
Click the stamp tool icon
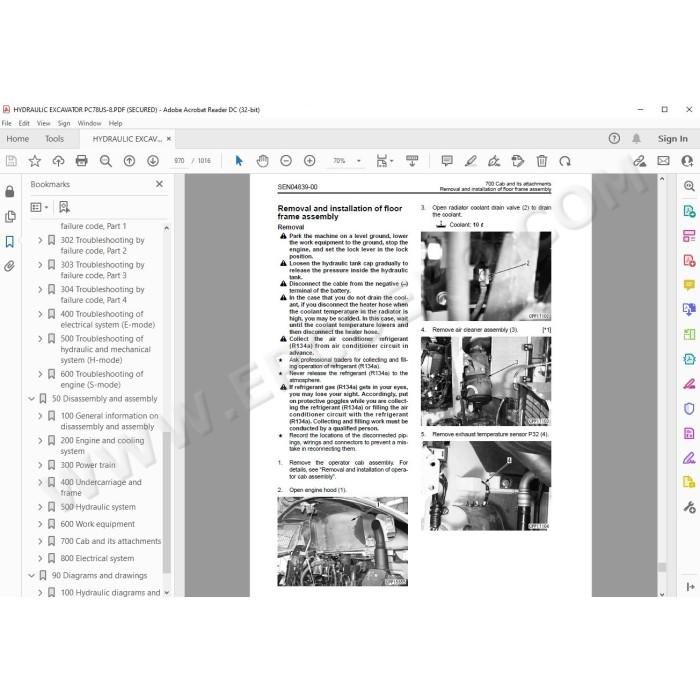pyautogui.click(x=518, y=161)
